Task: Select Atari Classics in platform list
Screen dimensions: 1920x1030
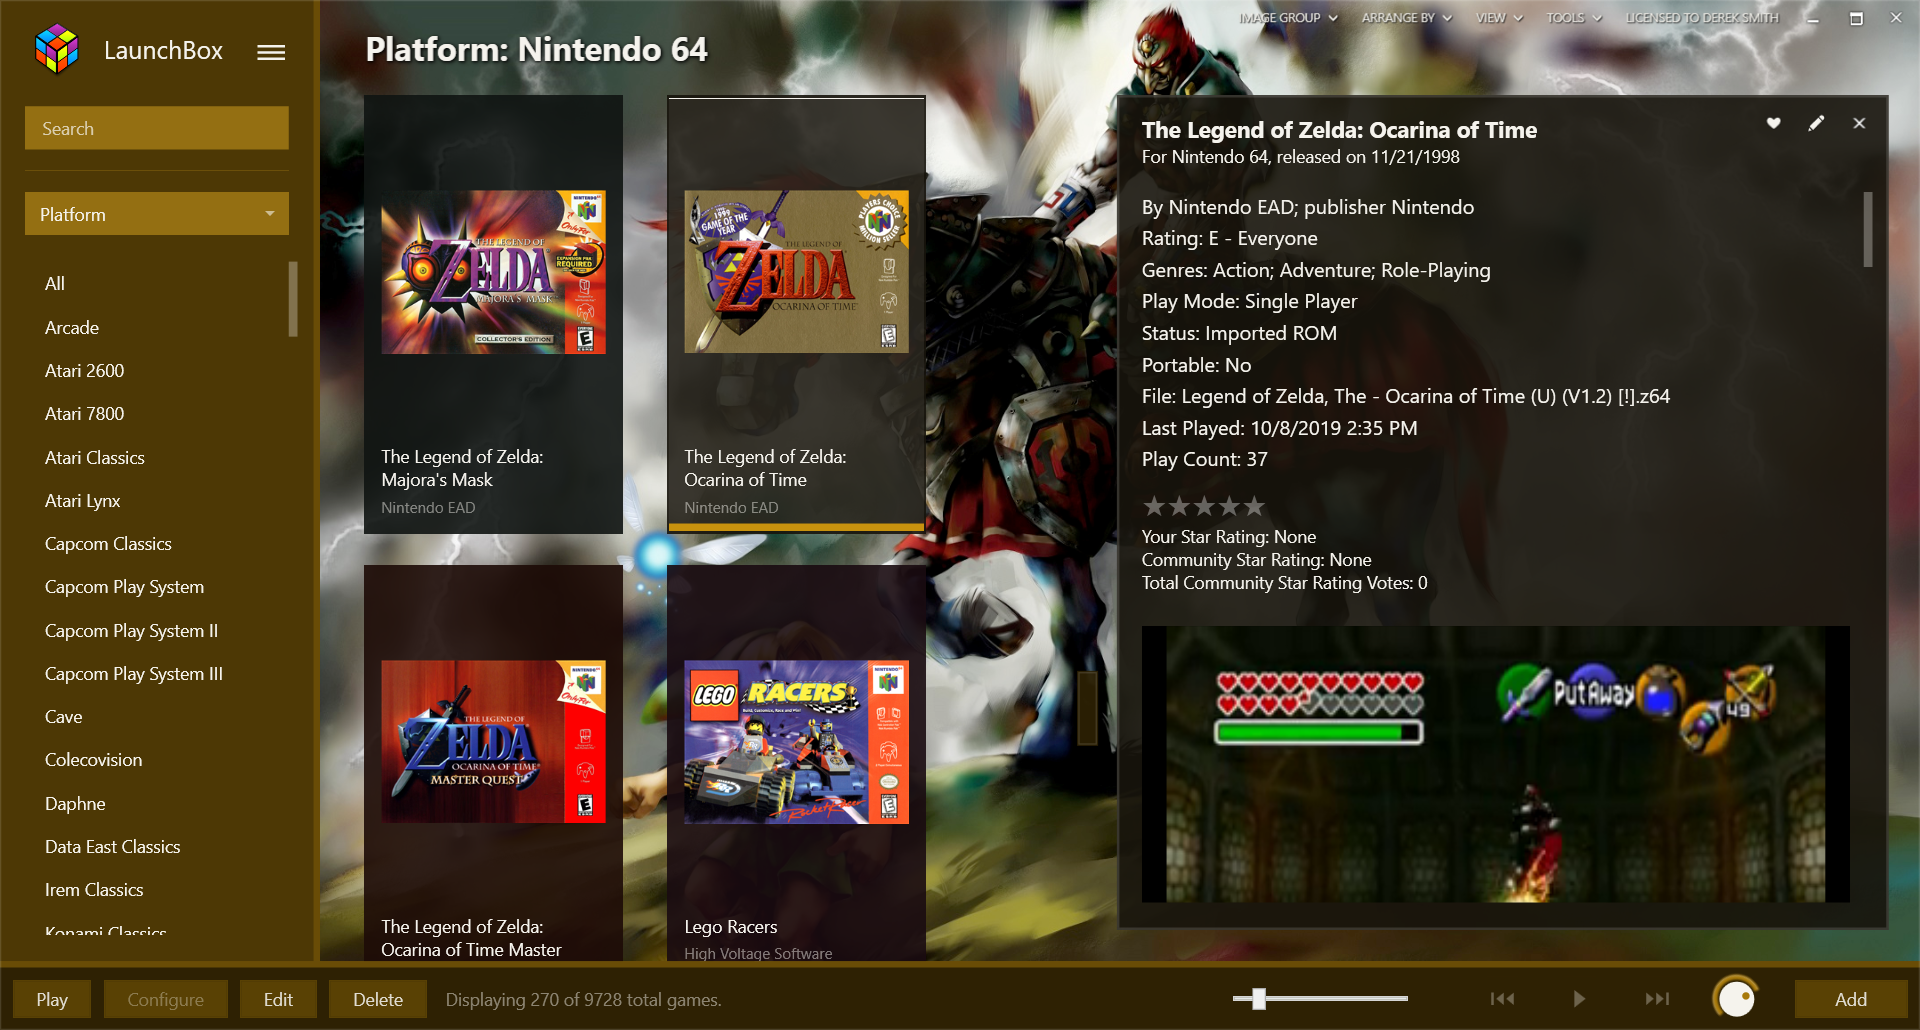Action: tap(95, 458)
